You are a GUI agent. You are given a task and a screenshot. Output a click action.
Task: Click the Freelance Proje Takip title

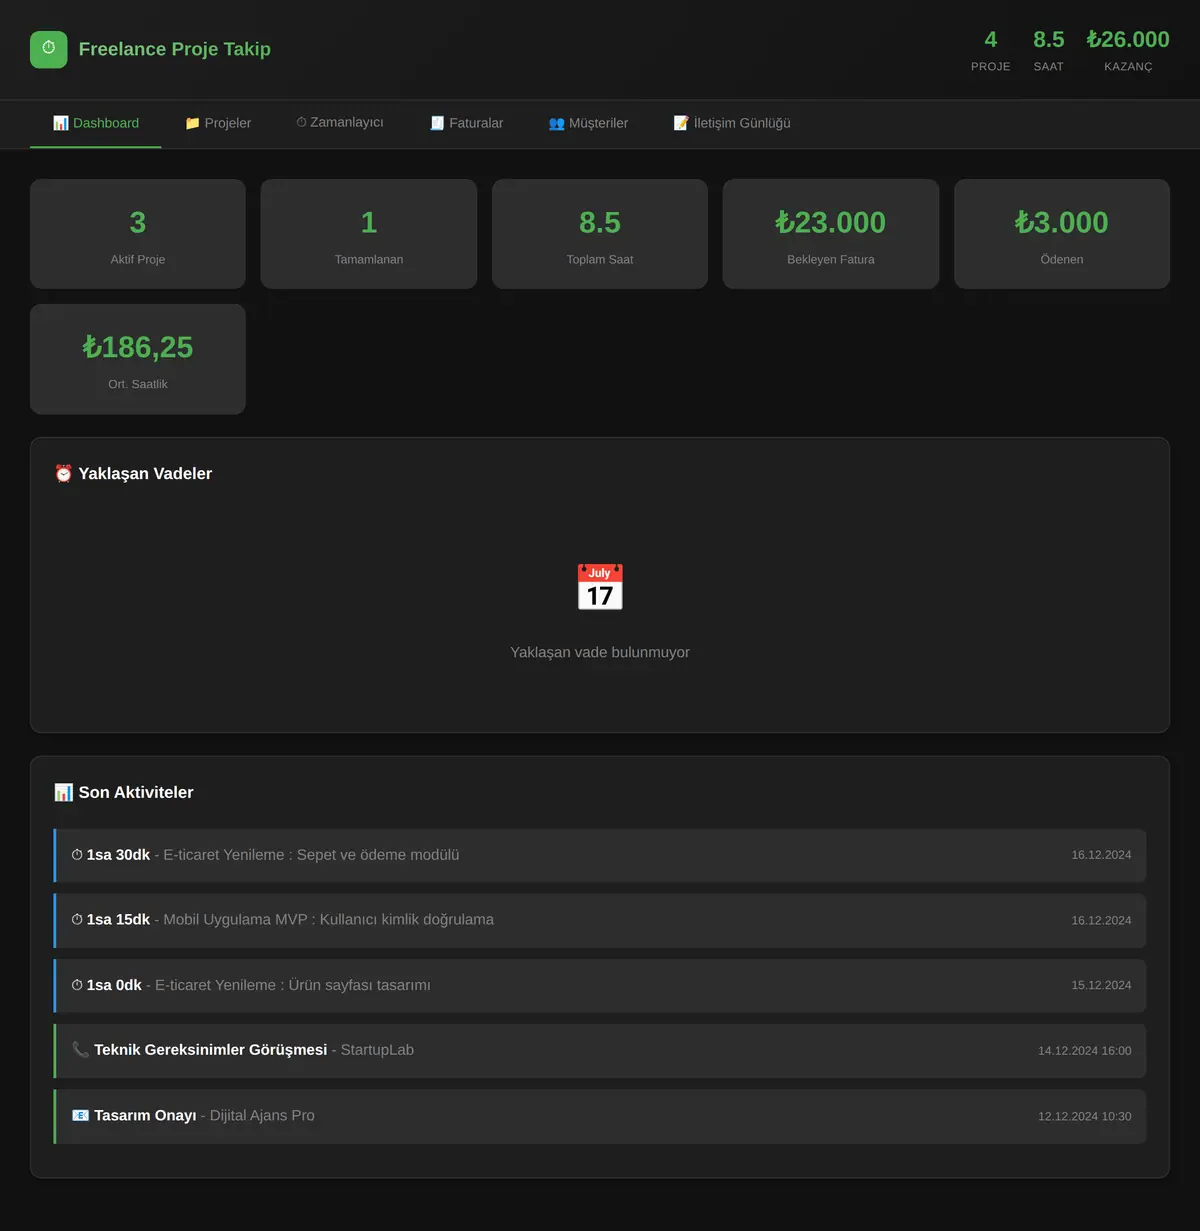(175, 49)
